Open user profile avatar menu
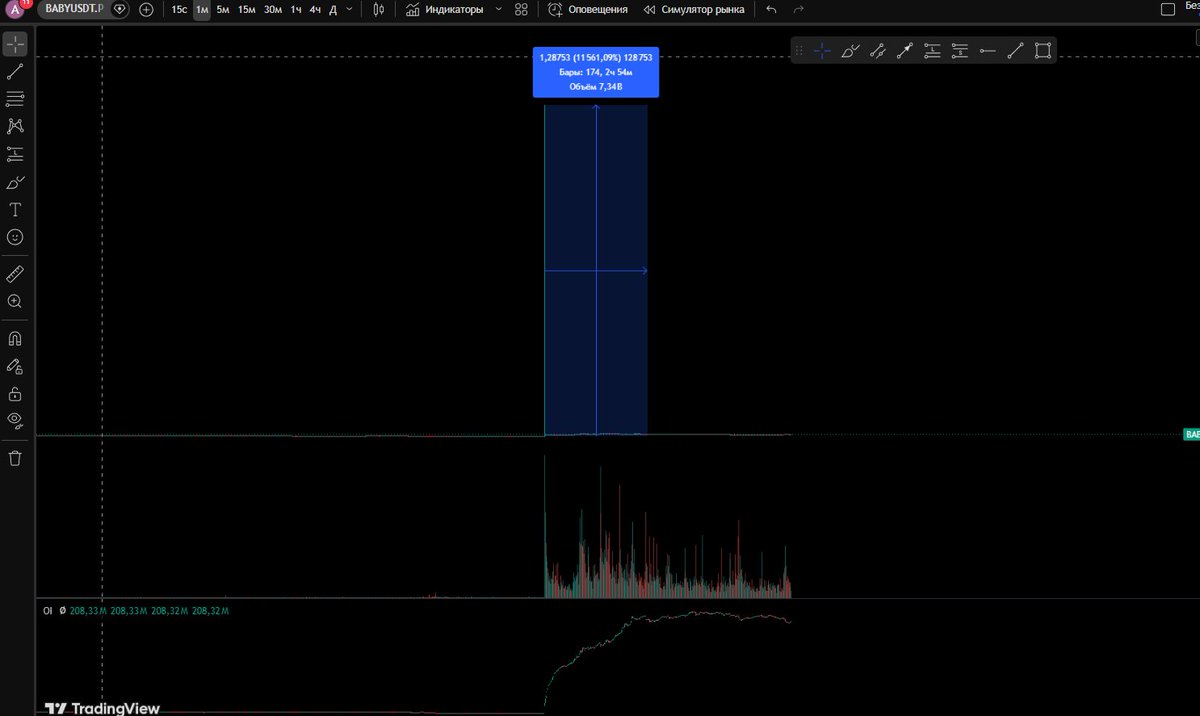Image resolution: width=1200 pixels, height=716 pixels. [x=16, y=9]
